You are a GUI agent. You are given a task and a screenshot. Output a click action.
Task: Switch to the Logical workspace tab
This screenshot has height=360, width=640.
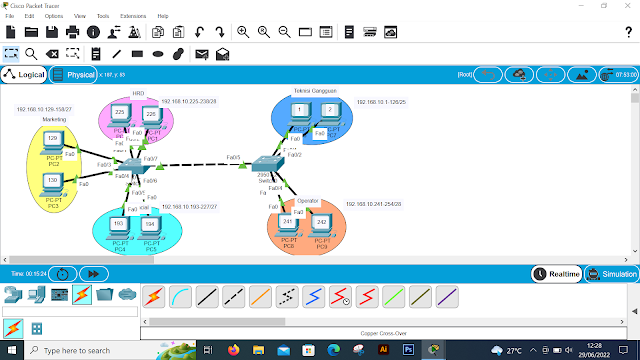pos(24,75)
